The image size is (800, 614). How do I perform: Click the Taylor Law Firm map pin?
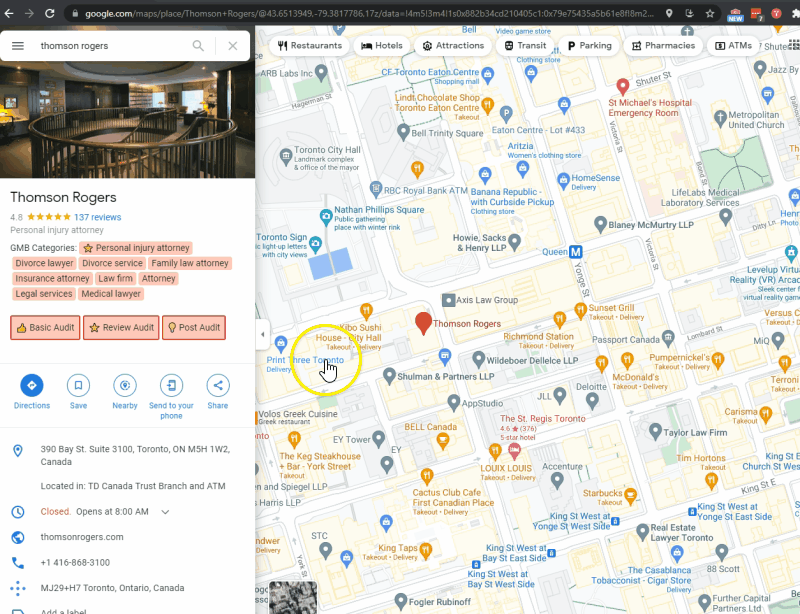(x=655, y=432)
